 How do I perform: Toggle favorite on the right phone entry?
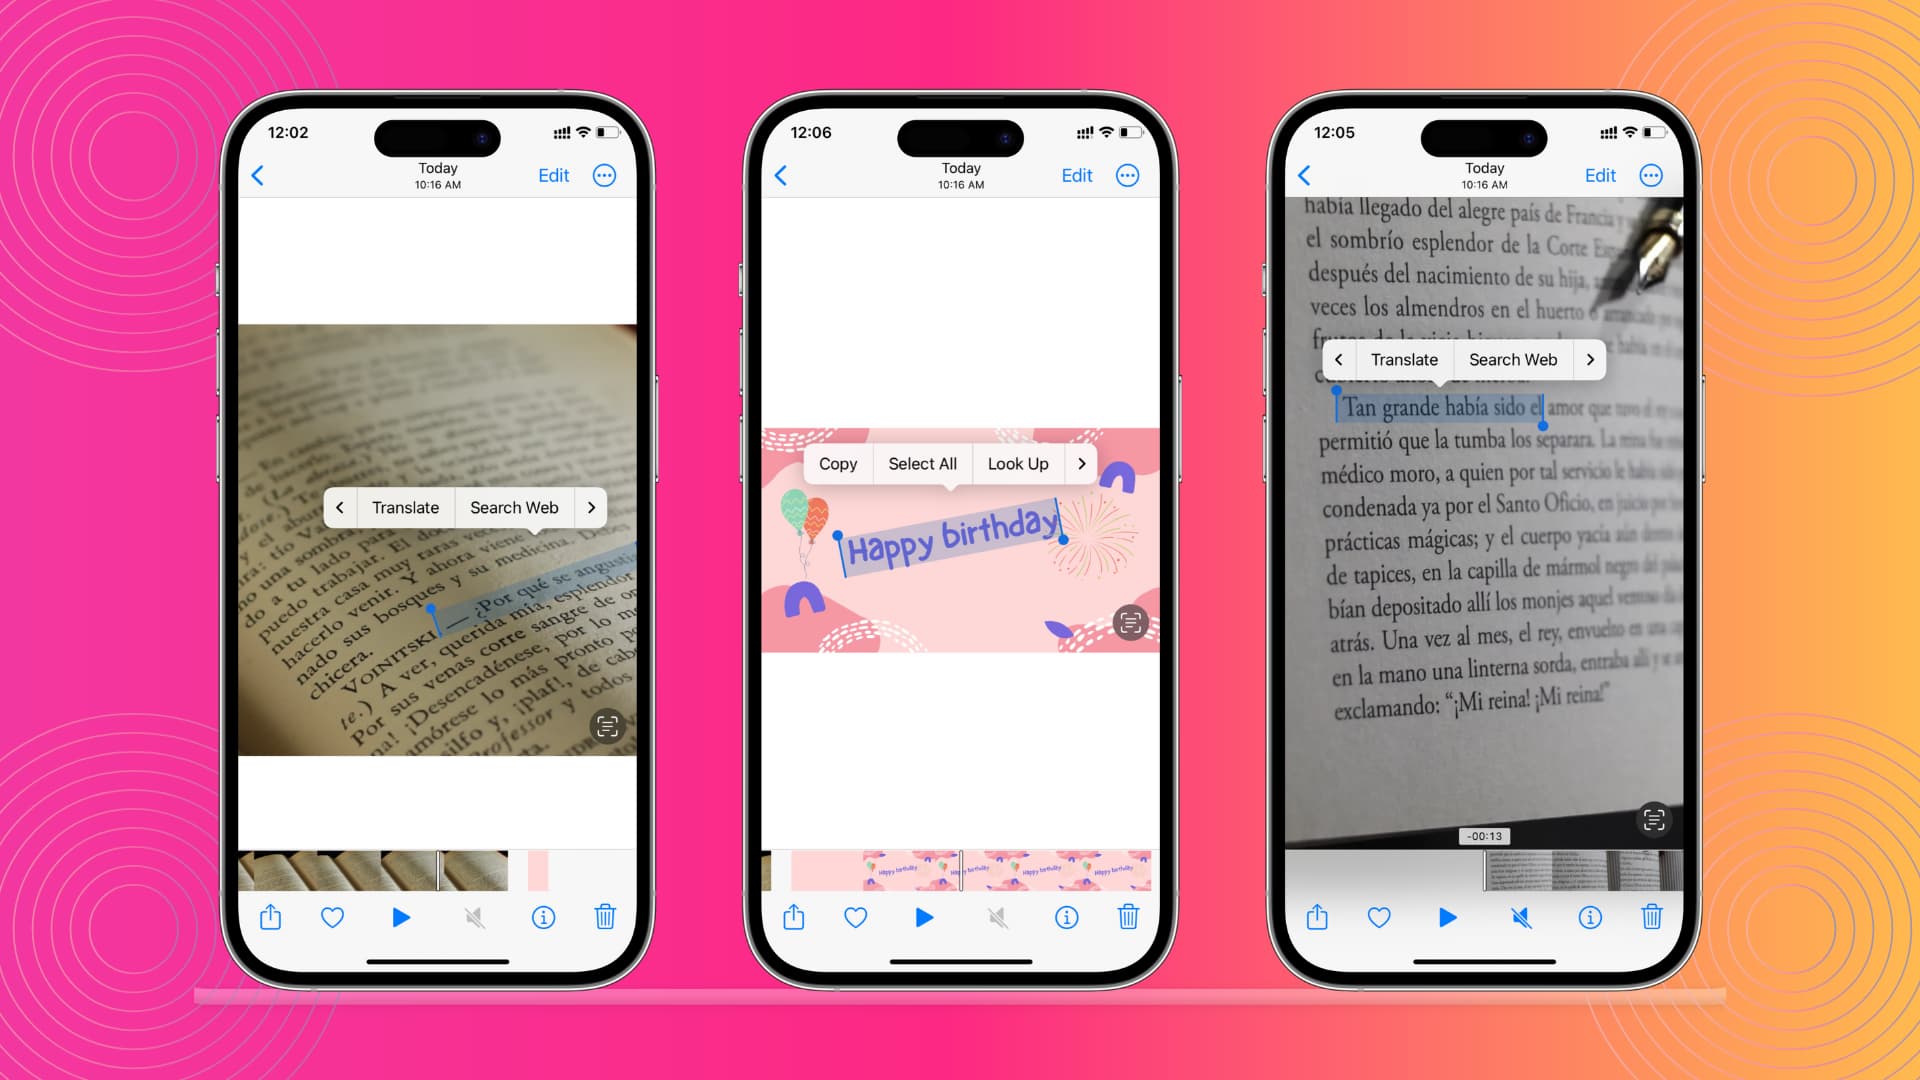click(x=1379, y=916)
